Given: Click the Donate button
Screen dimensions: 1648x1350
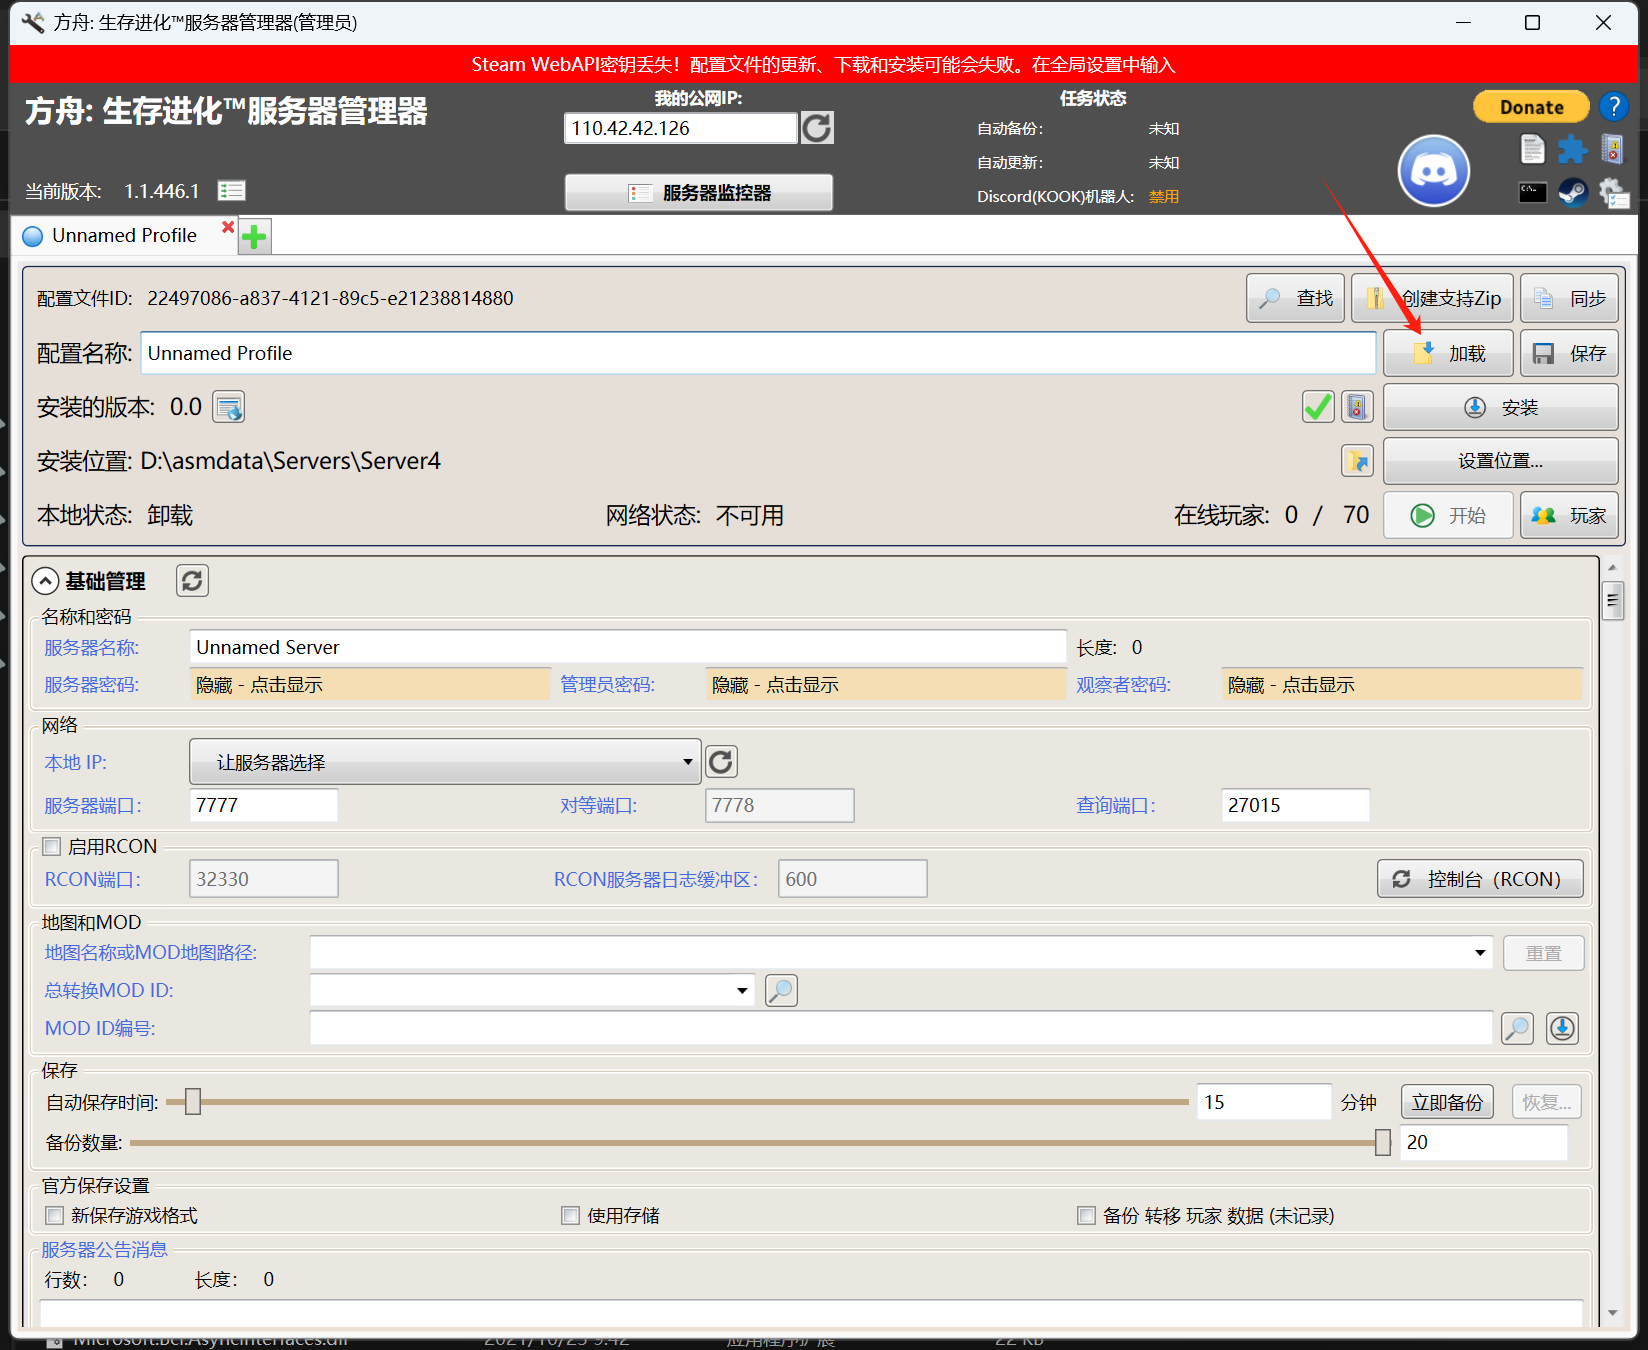Looking at the screenshot, I should coord(1531,107).
